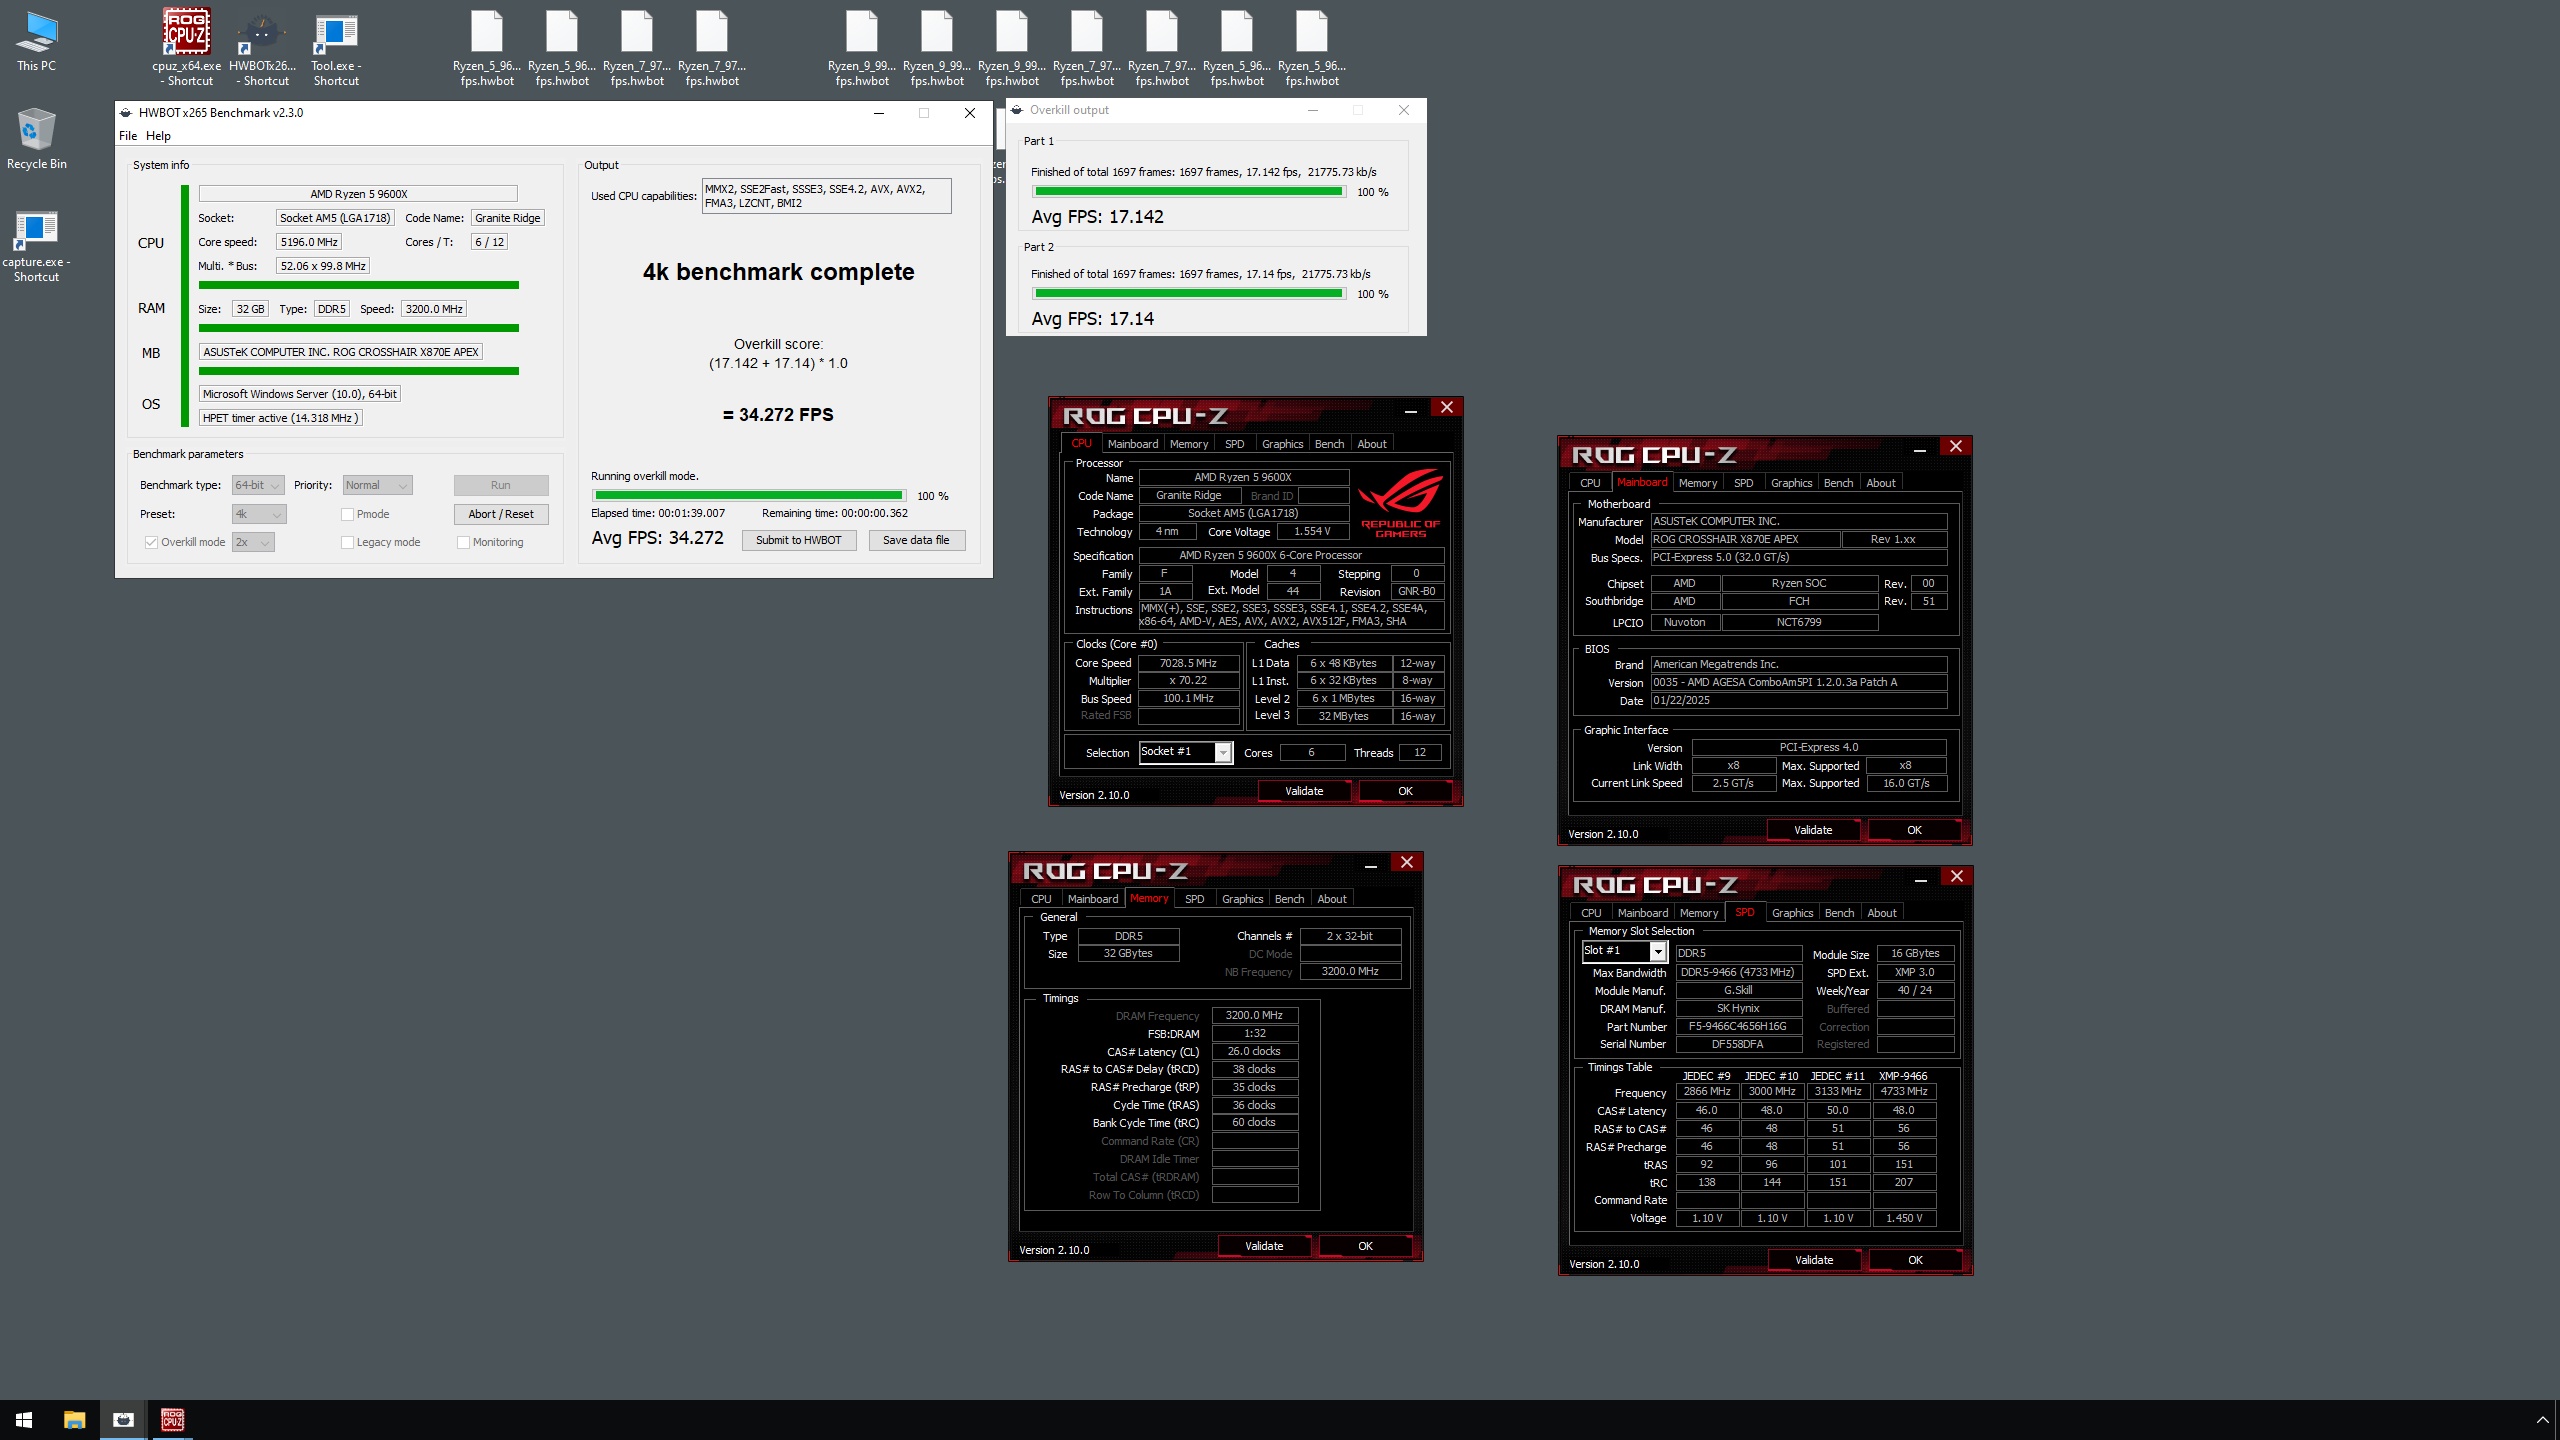Image resolution: width=2560 pixels, height=1440 pixels.
Task: Click OK in CPU-Z Memory window
Action: pyautogui.click(x=1365, y=1246)
